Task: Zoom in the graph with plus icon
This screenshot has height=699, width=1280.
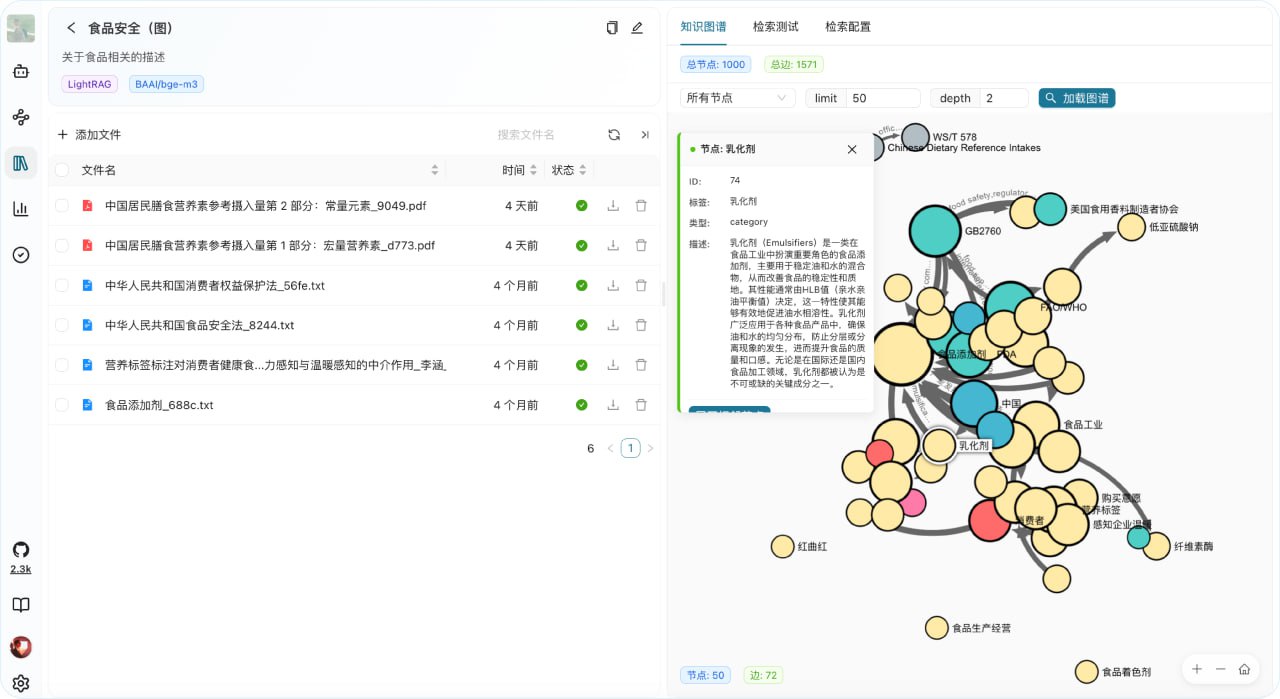Action: (x=1197, y=669)
